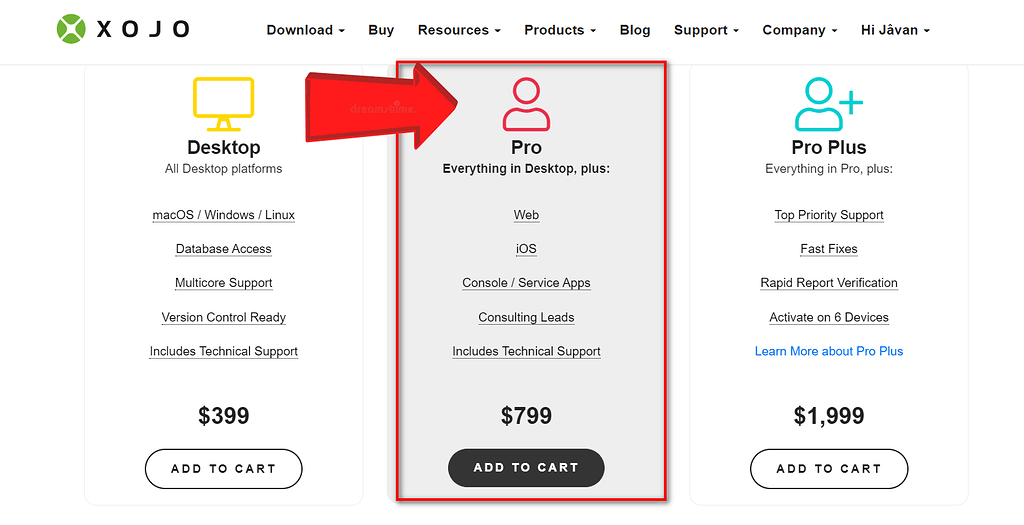This screenshot has height=525, width=1024.
Task: Click the Xojo logo icon
Action: 73,30
